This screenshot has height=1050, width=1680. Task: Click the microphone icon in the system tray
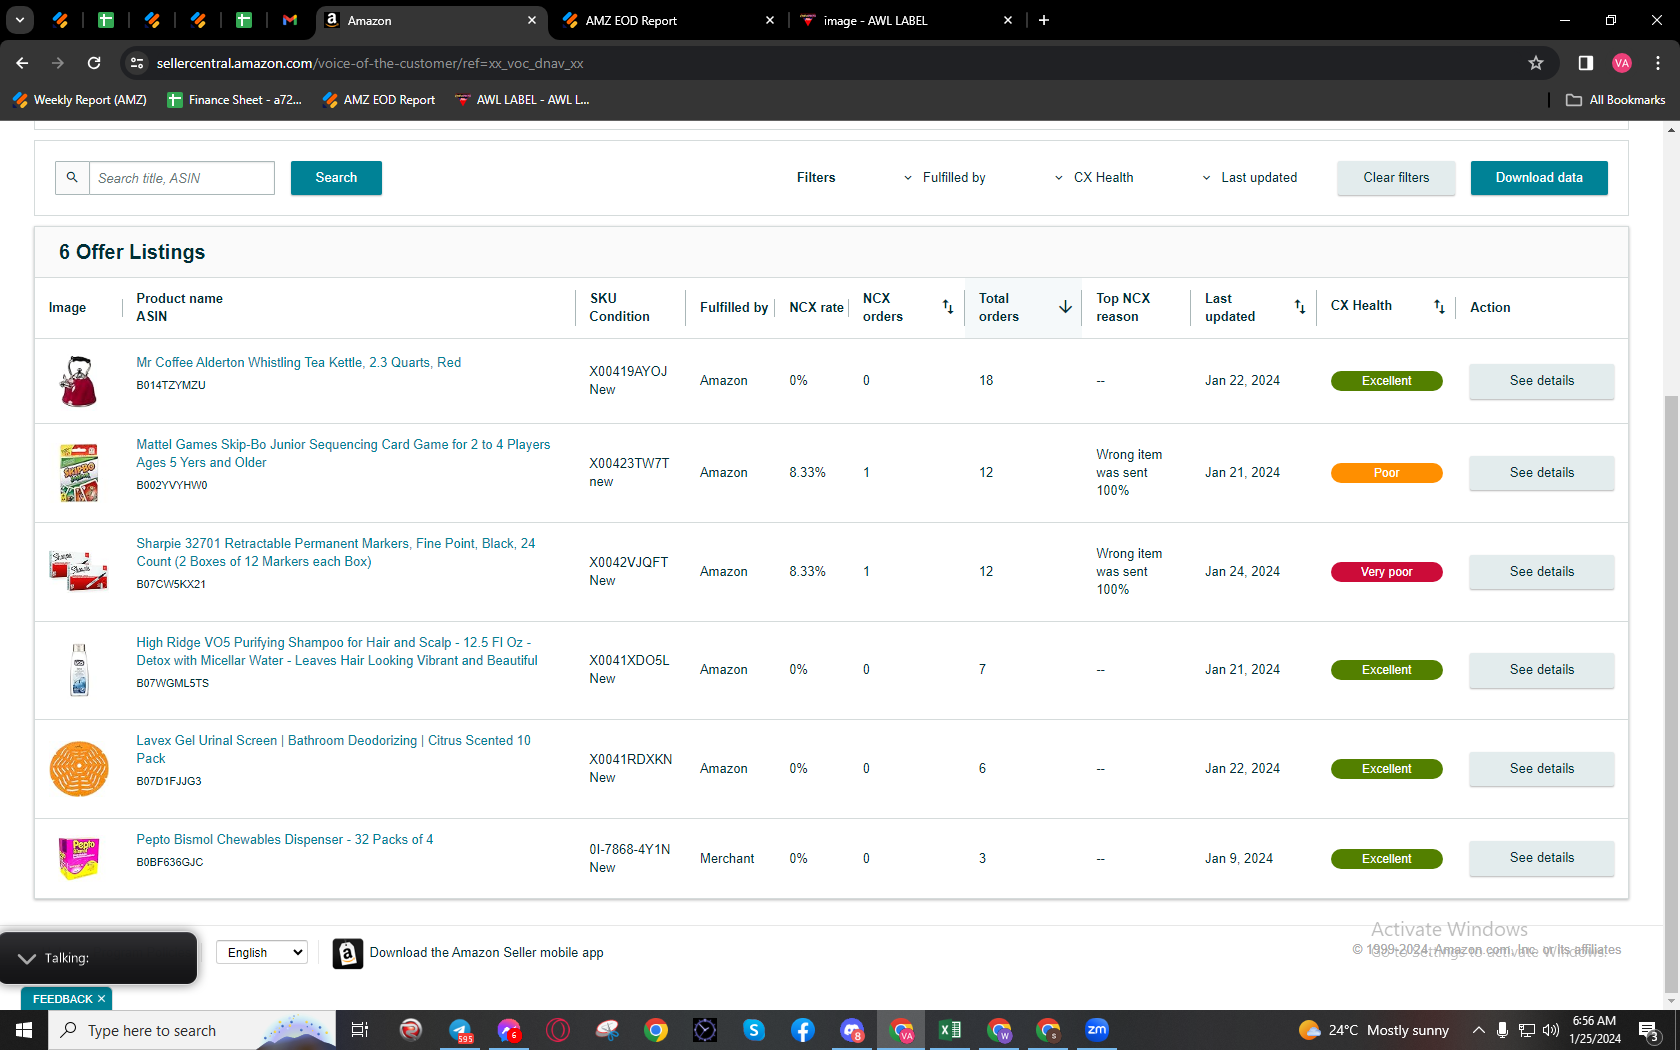1502,1030
